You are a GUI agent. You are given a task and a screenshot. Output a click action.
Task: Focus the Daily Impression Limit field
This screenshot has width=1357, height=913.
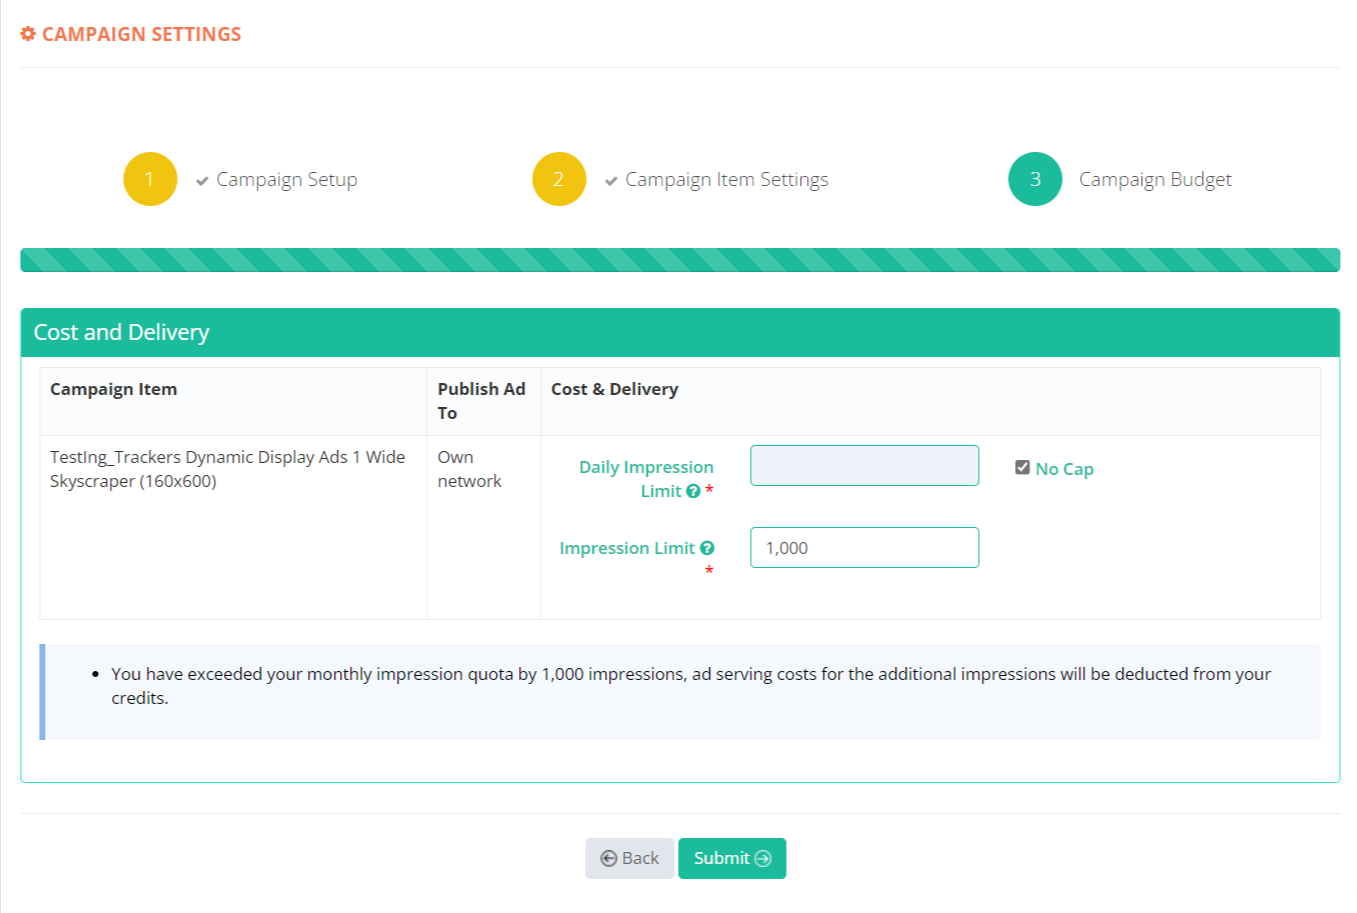[x=864, y=466]
